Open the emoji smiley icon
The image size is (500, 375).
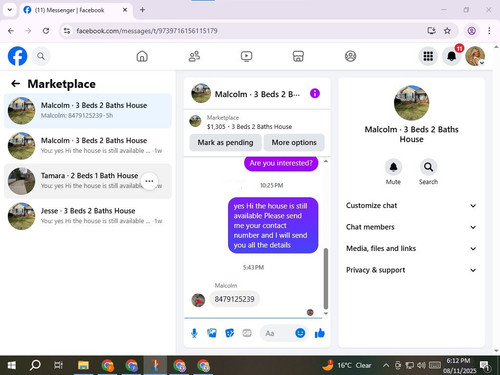click(x=300, y=333)
